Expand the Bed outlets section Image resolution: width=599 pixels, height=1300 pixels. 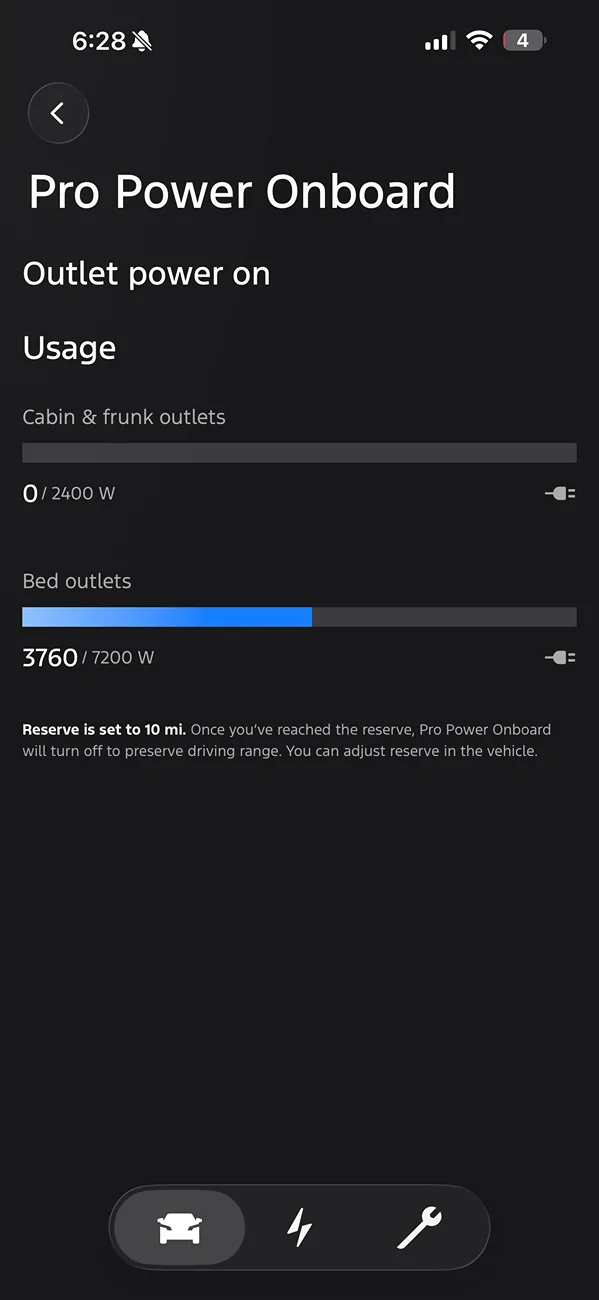click(x=77, y=581)
